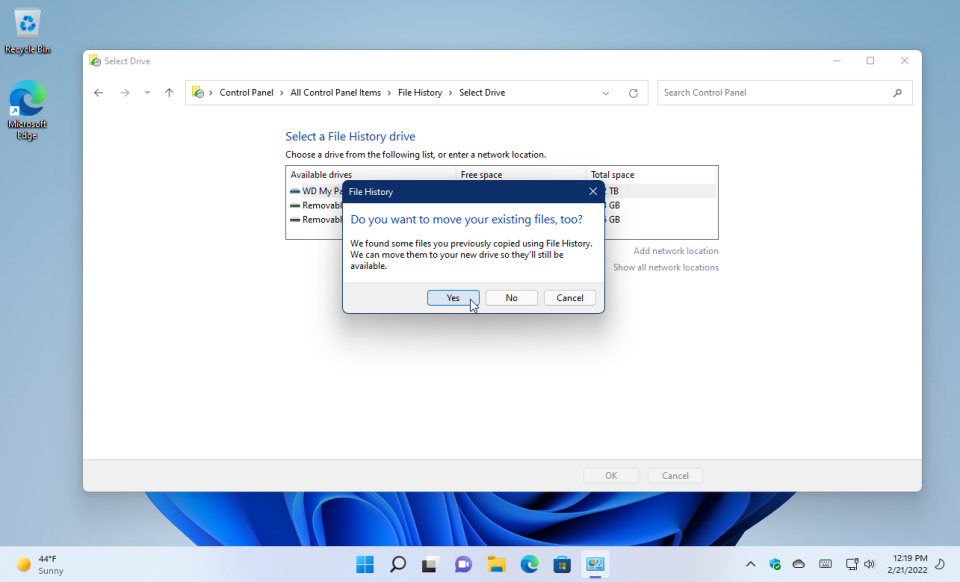Open File History in the breadcrumb path
This screenshot has height=582, width=960.
click(421, 92)
